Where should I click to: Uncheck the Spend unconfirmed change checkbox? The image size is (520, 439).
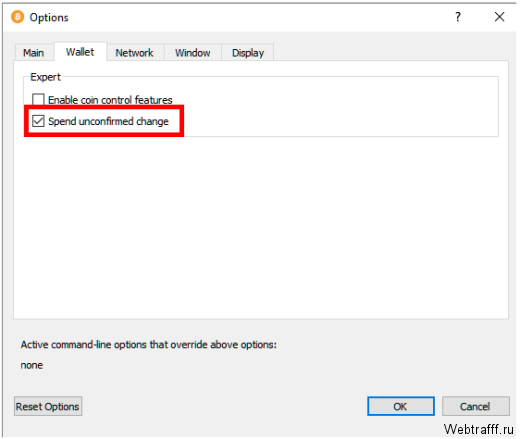[38, 121]
